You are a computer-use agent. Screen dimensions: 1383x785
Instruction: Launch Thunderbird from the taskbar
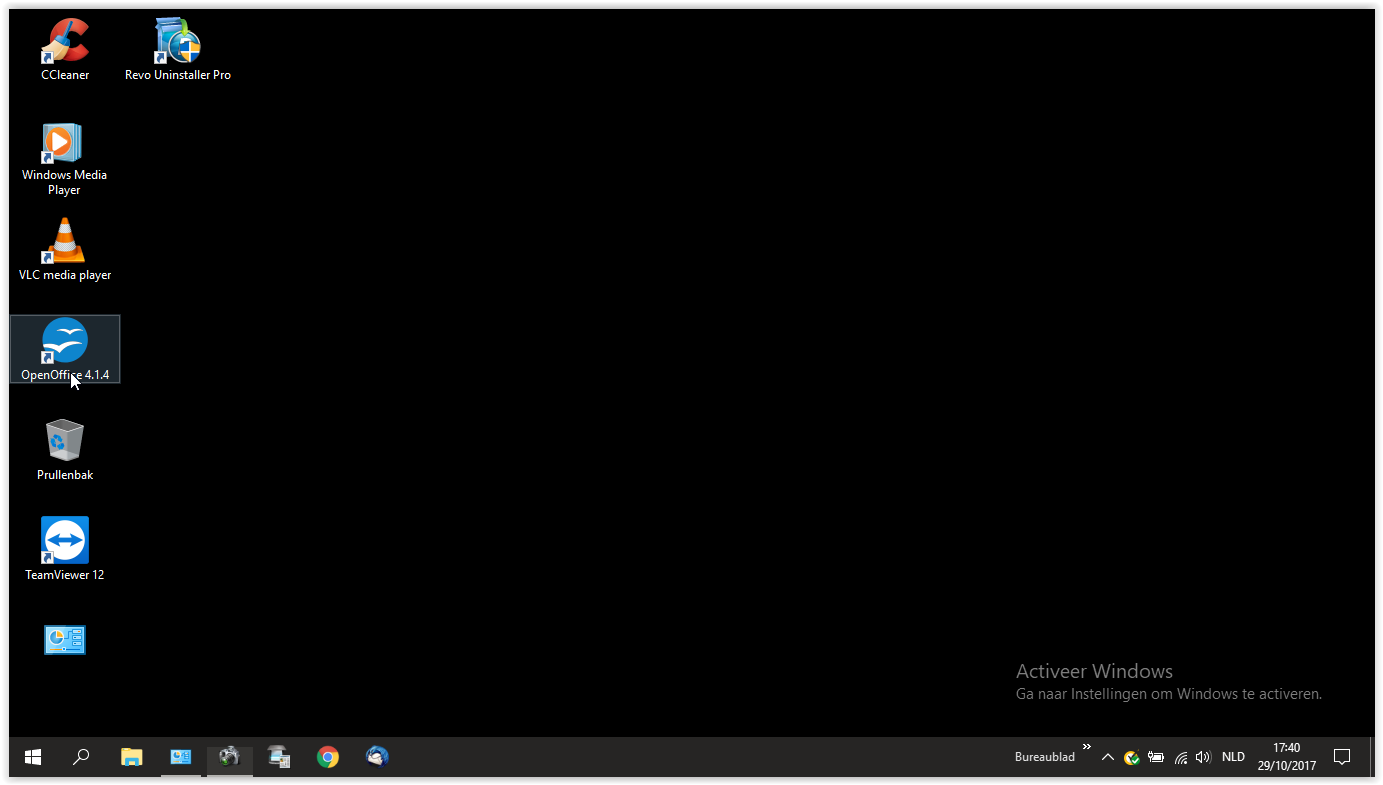coord(377,757)
